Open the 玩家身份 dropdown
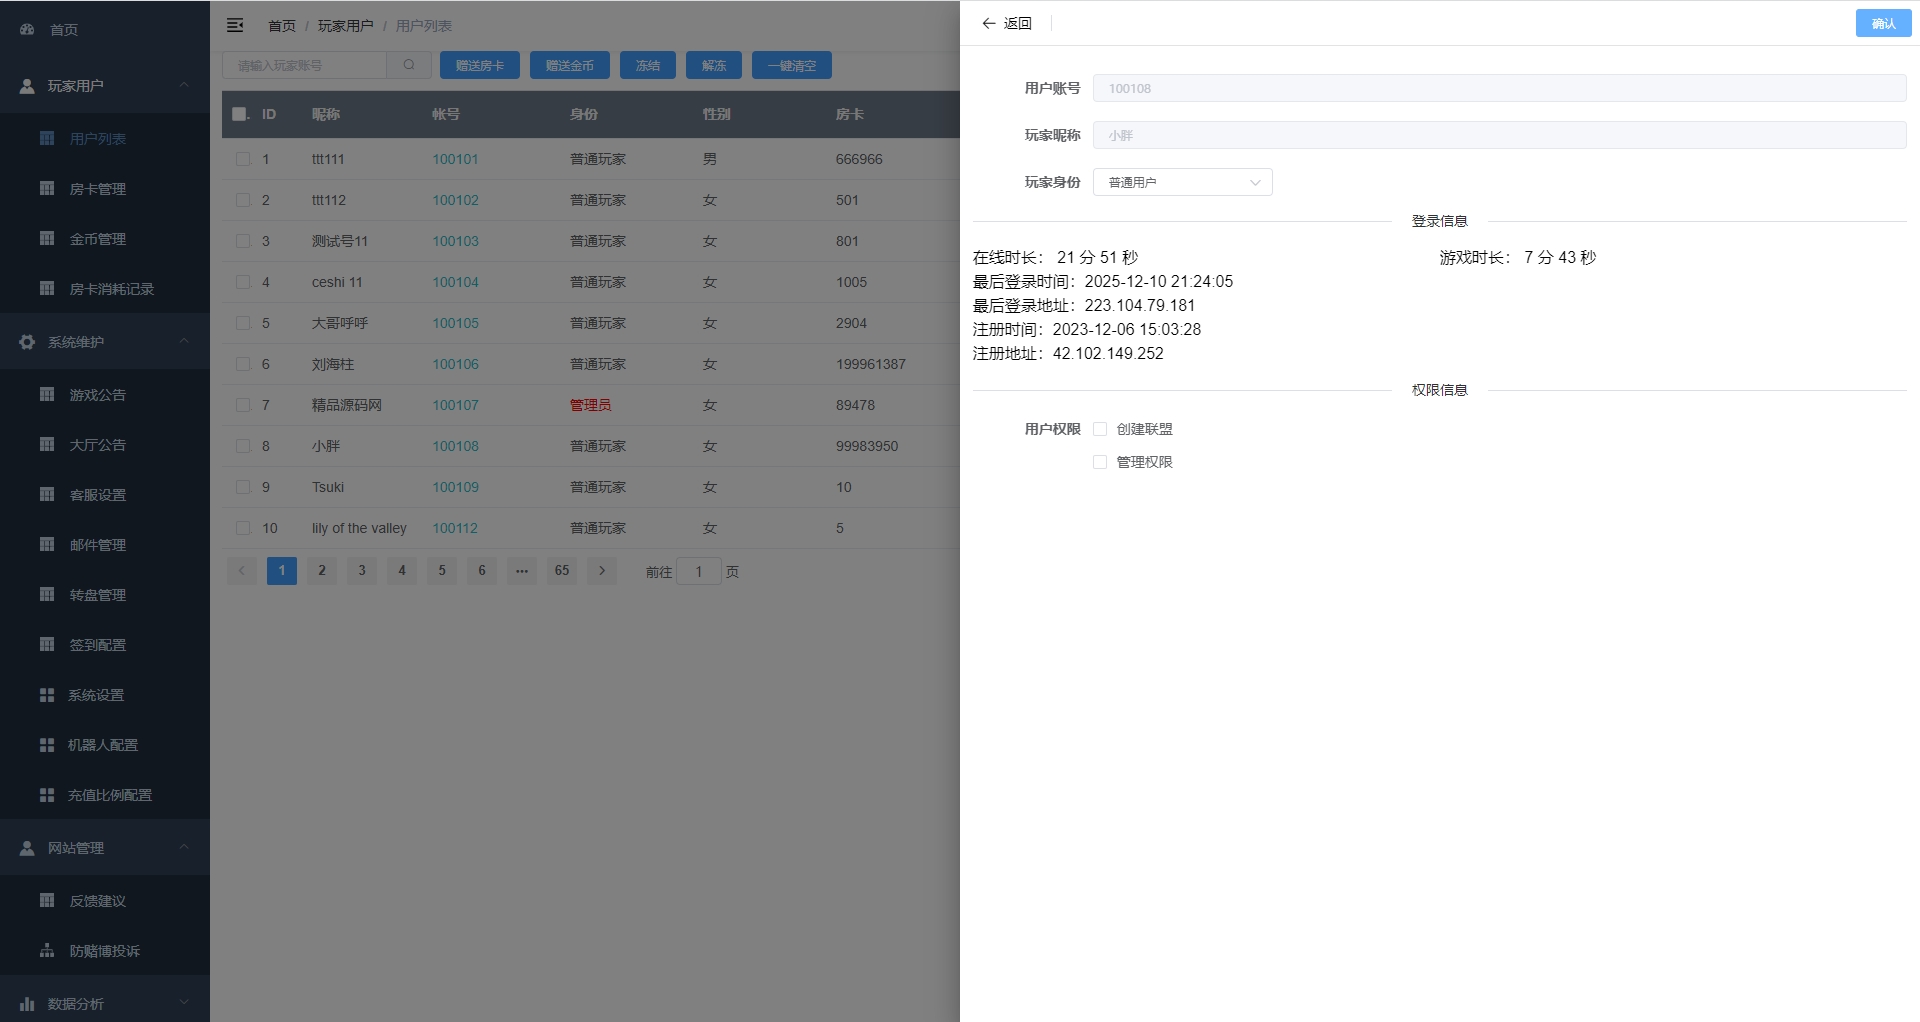1920x1022 pixels. point(1182,182)
